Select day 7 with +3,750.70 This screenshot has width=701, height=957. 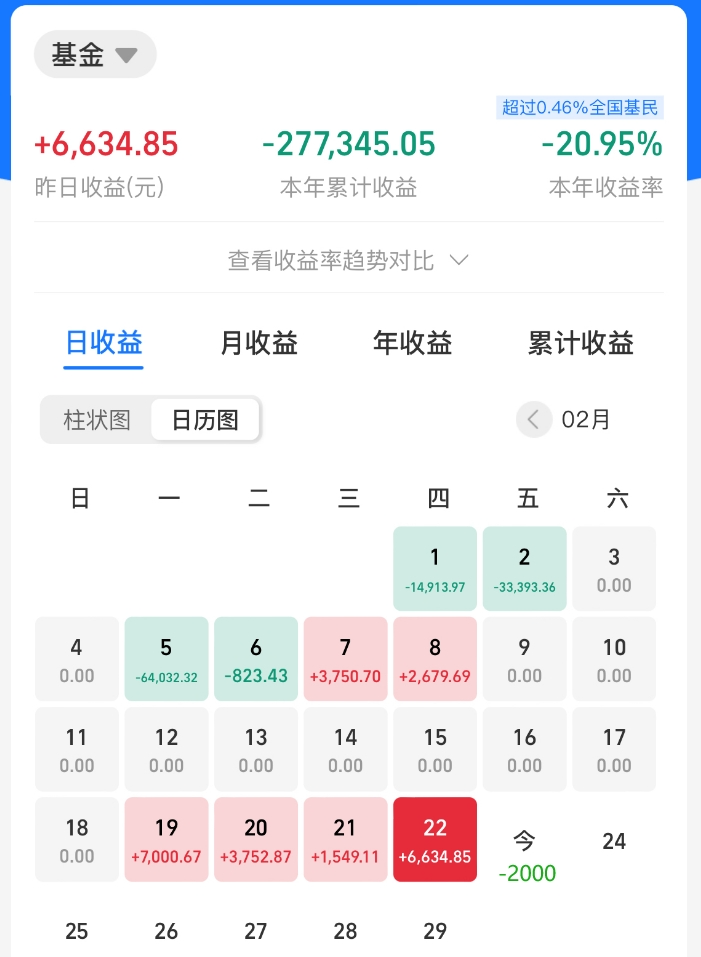[346, 659]
